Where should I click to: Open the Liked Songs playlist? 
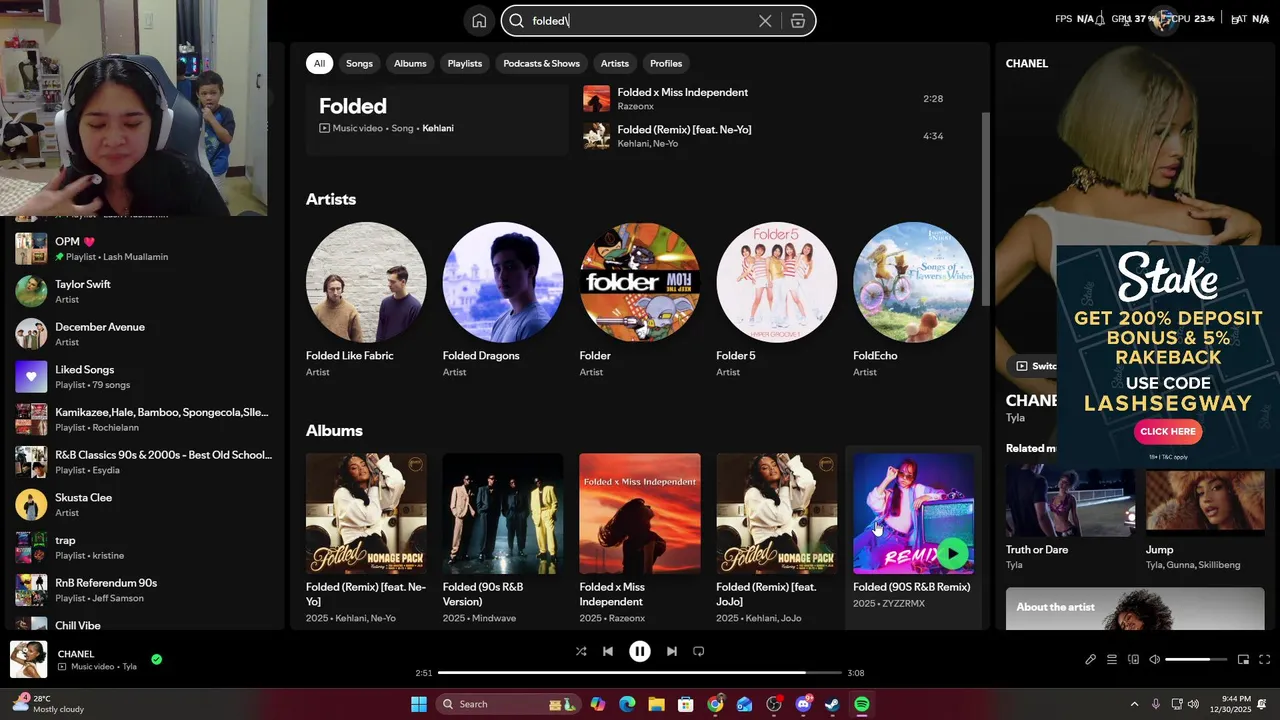[144, 377]
